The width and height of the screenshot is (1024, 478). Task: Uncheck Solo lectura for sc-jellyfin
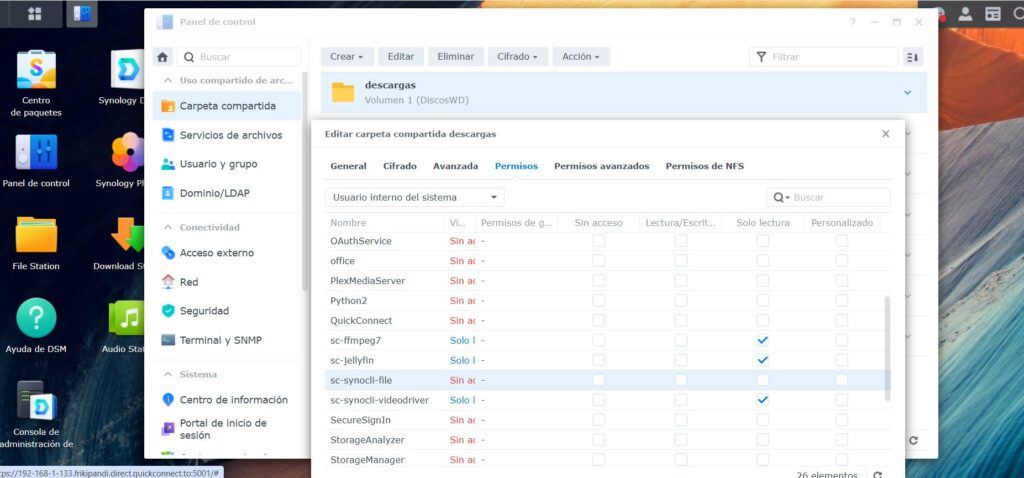coord(763,360)
